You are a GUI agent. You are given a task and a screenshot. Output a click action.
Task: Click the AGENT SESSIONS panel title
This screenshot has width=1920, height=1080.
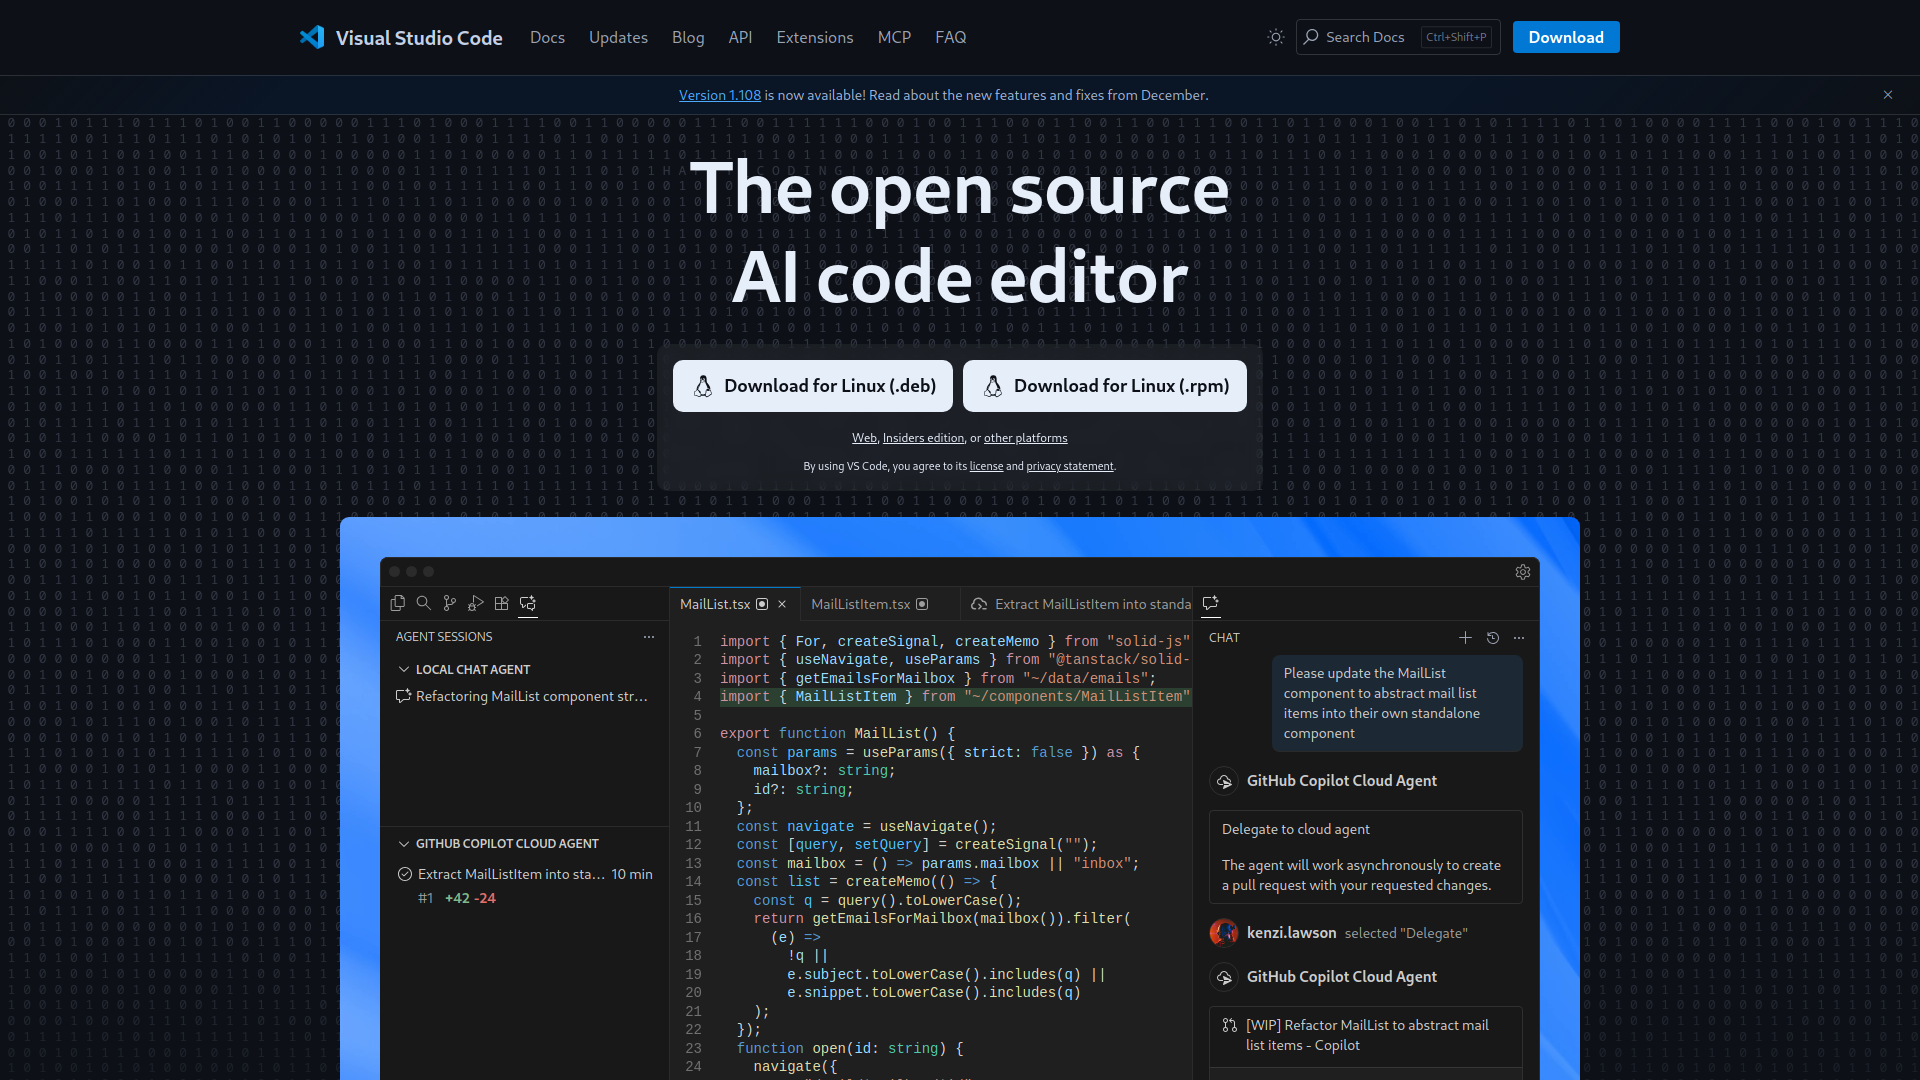pos(444,637)
